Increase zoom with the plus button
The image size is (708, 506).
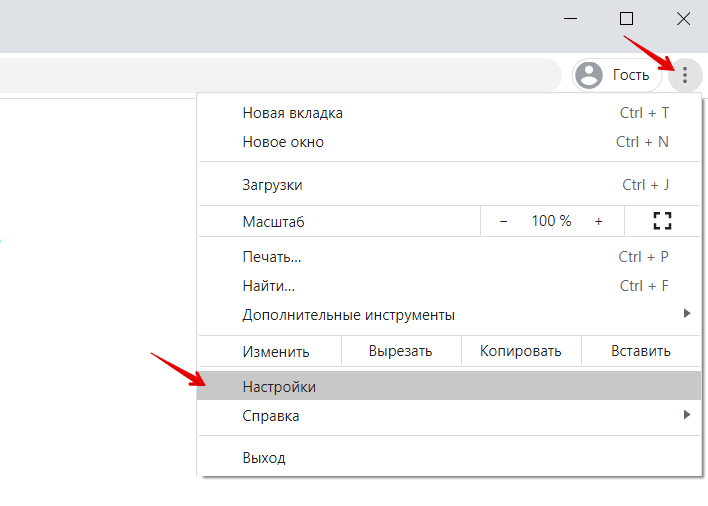[598, 221]
